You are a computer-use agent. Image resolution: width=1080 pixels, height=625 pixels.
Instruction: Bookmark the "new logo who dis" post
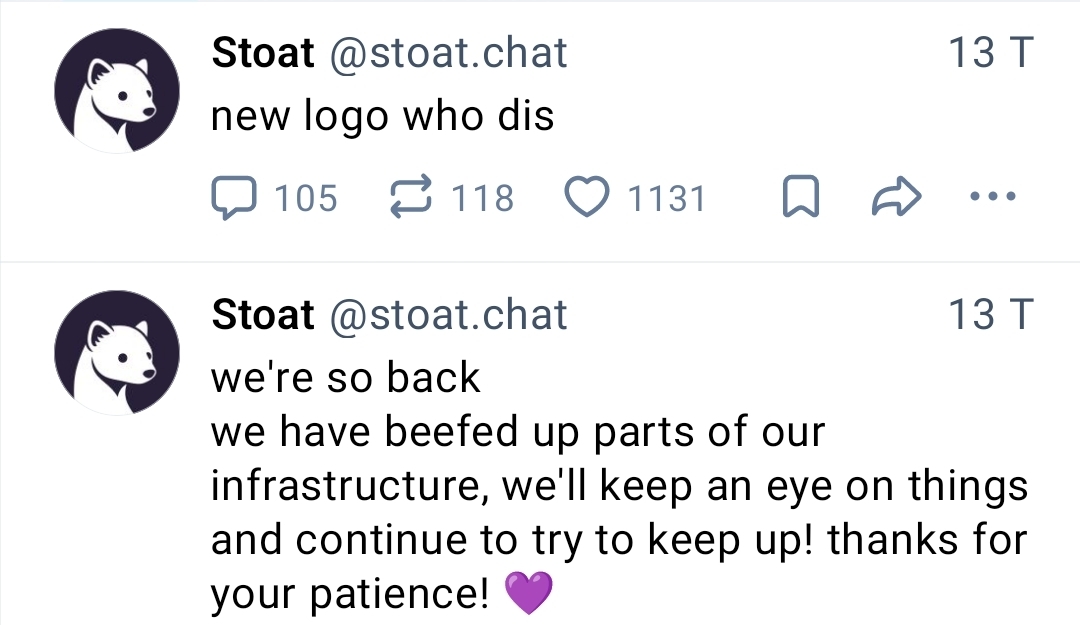(x=796, y=197)
